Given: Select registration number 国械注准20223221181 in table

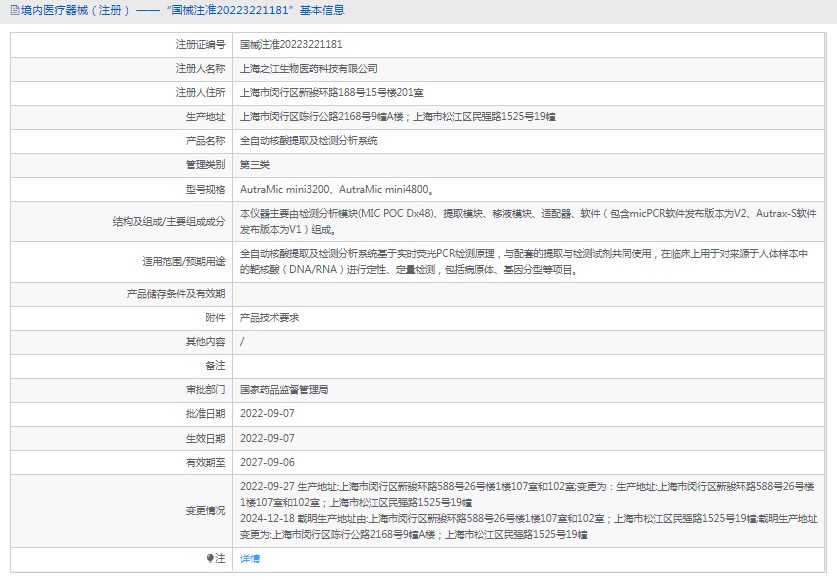Looking at the screenshot, I should point(291,45).
